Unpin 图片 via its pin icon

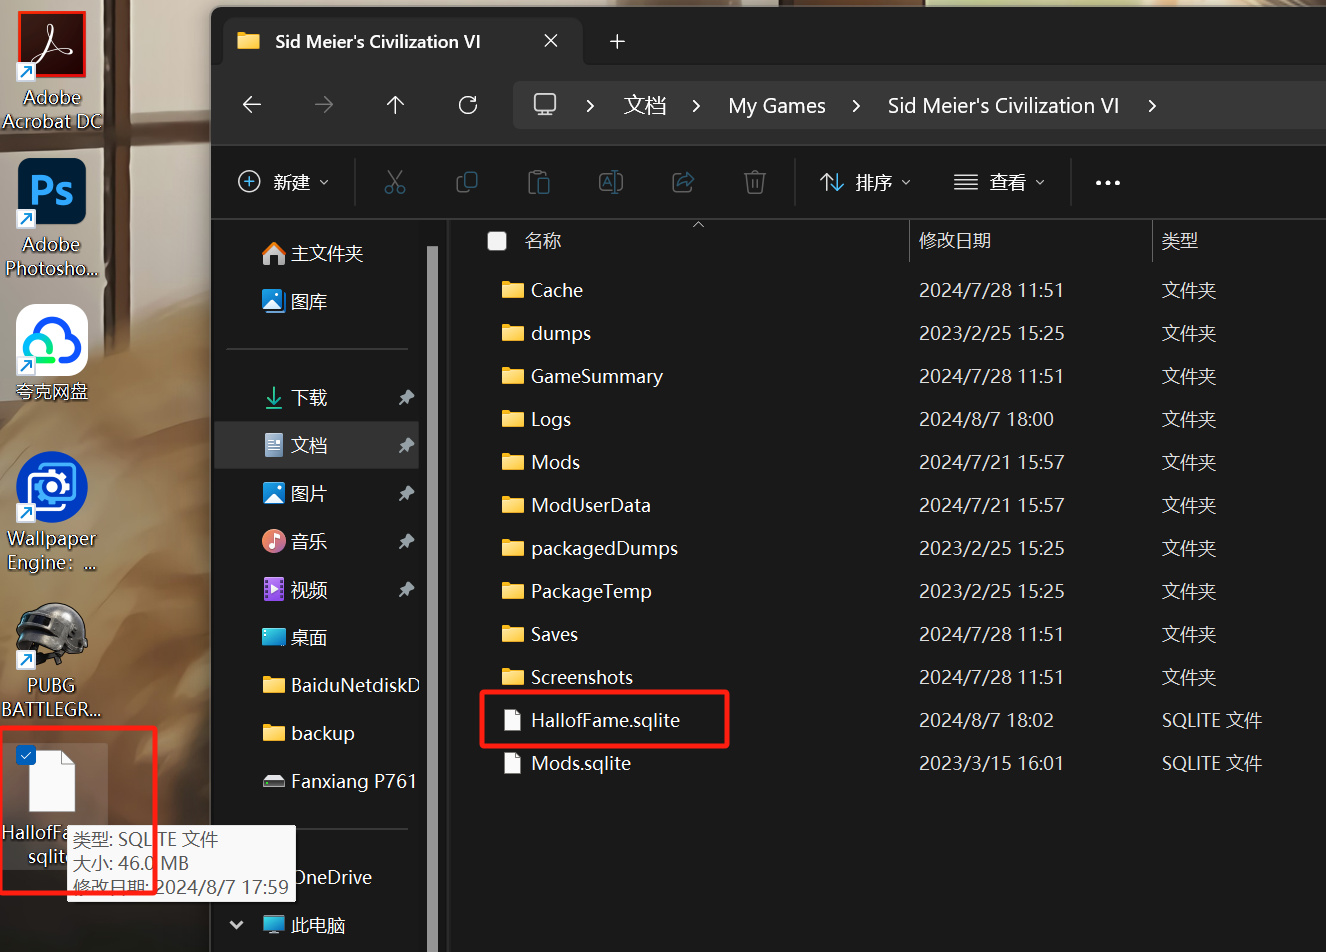pos(406,494)
